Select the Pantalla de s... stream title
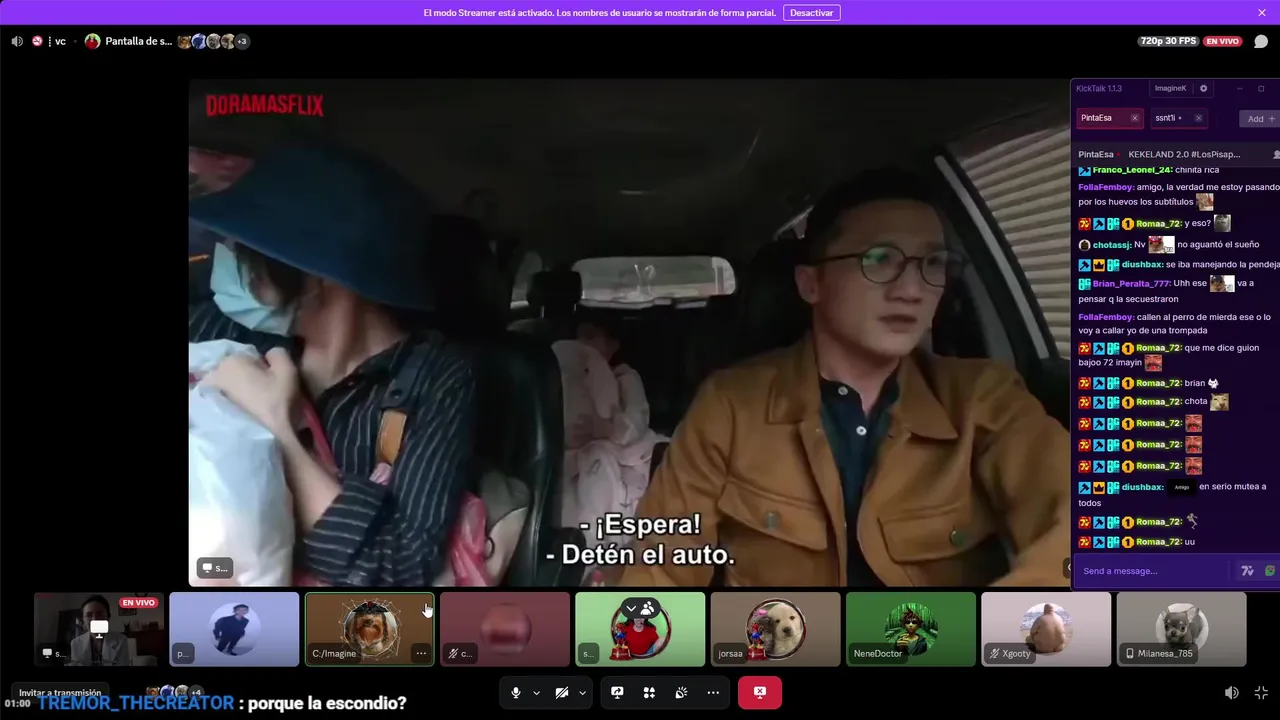 click(139, 41)
